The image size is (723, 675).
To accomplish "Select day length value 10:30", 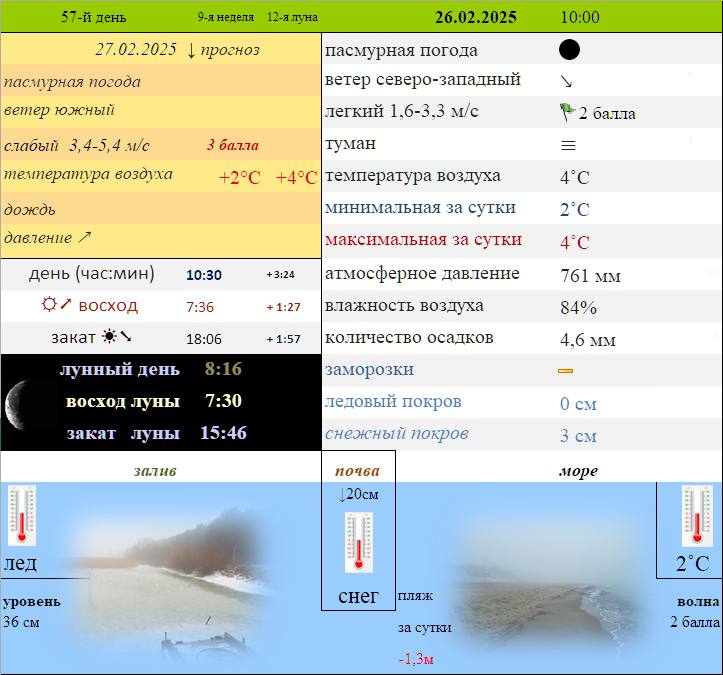I will coord(204,275).
